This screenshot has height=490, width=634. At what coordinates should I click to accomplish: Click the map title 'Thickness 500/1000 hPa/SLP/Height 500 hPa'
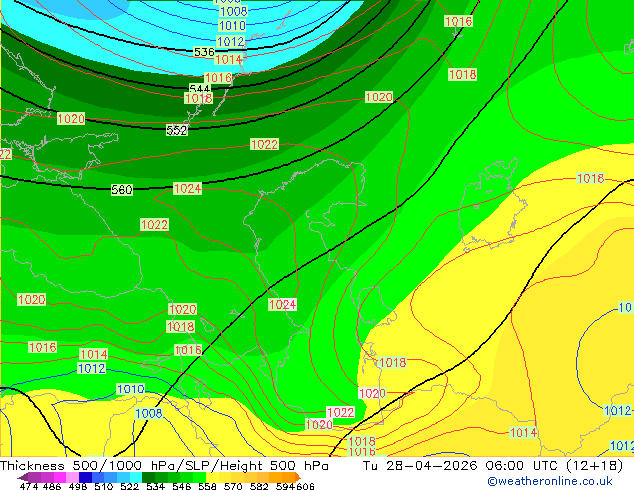[x=164, y=466]
